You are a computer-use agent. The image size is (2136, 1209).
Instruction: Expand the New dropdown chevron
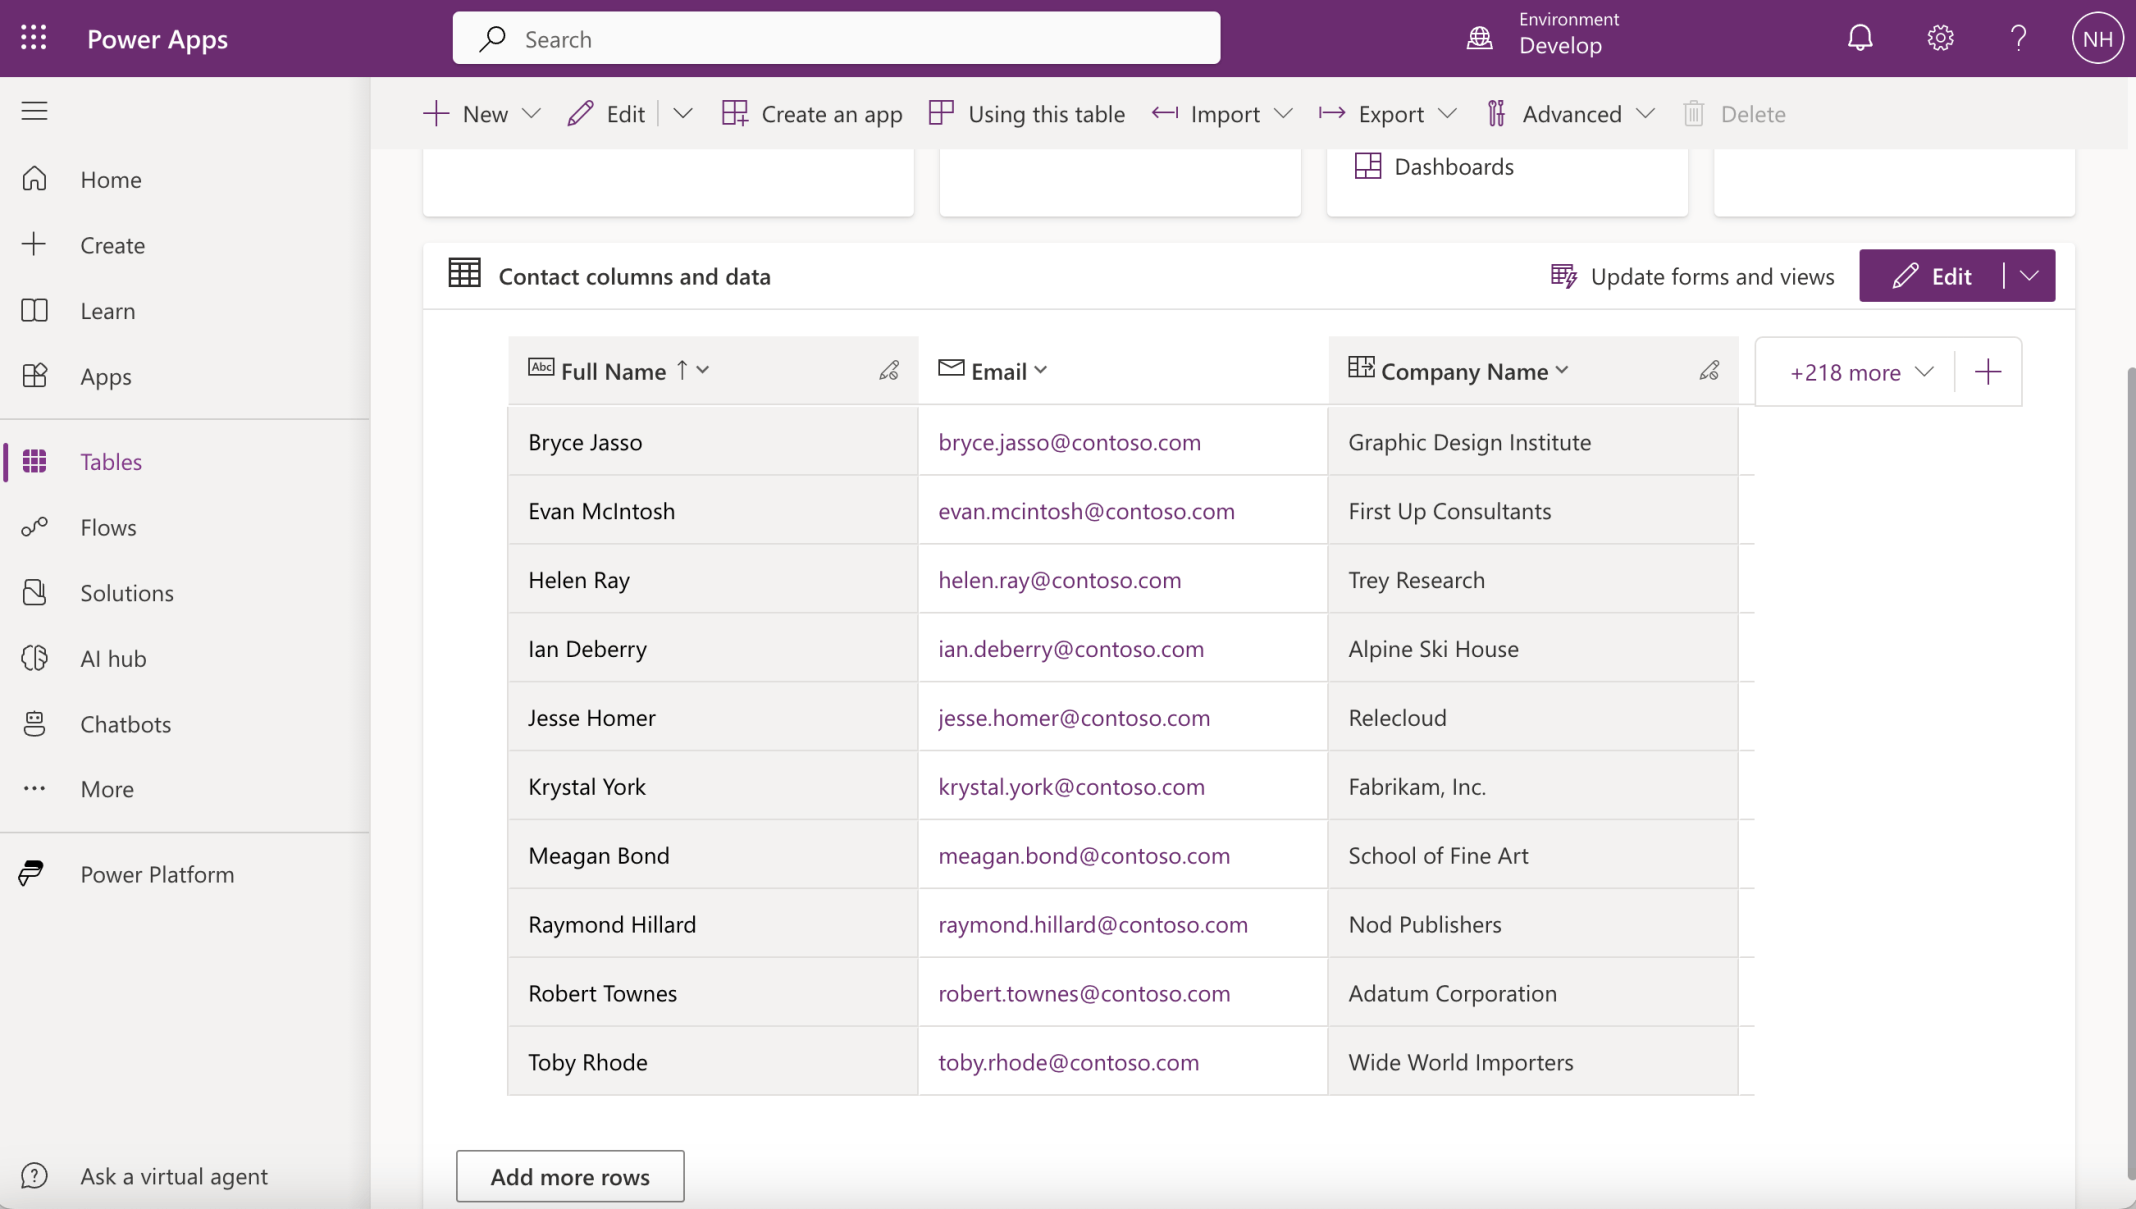click(x=532, y=114)
